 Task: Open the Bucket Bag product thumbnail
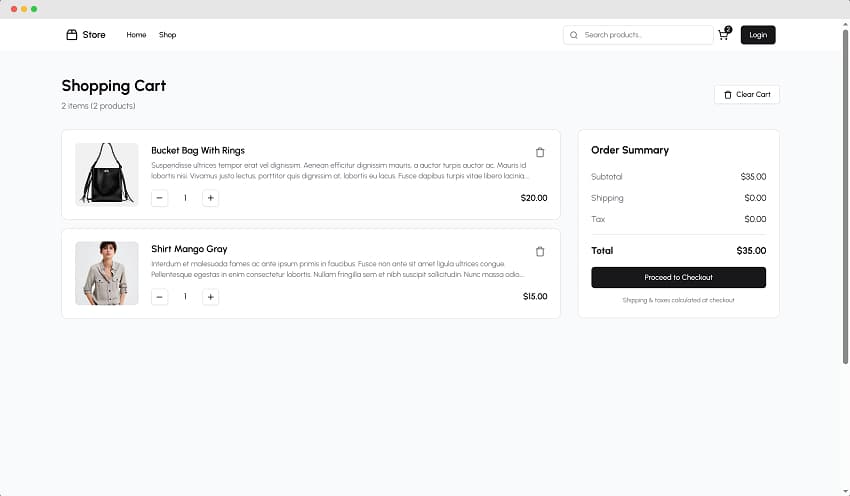tap(107, 175)
